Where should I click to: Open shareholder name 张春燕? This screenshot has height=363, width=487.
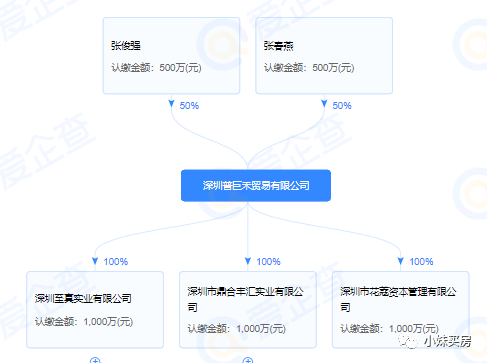[278, 46]
